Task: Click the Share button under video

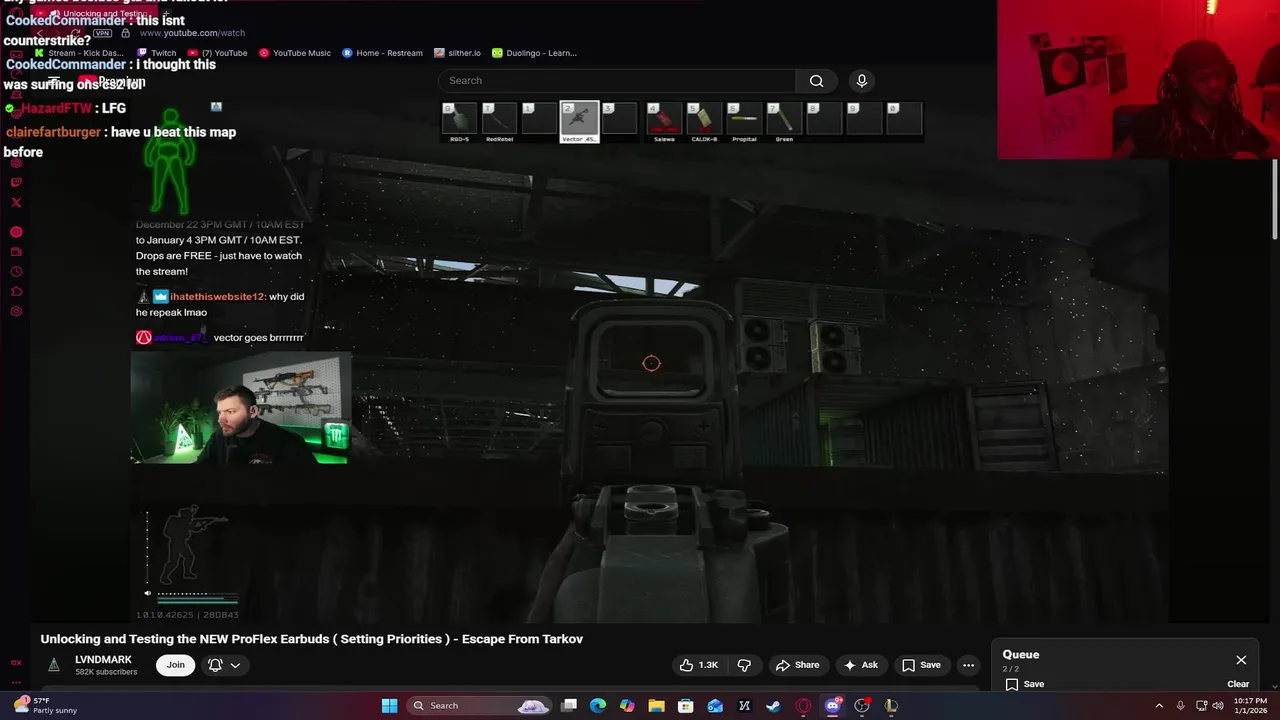Action: 797,665
